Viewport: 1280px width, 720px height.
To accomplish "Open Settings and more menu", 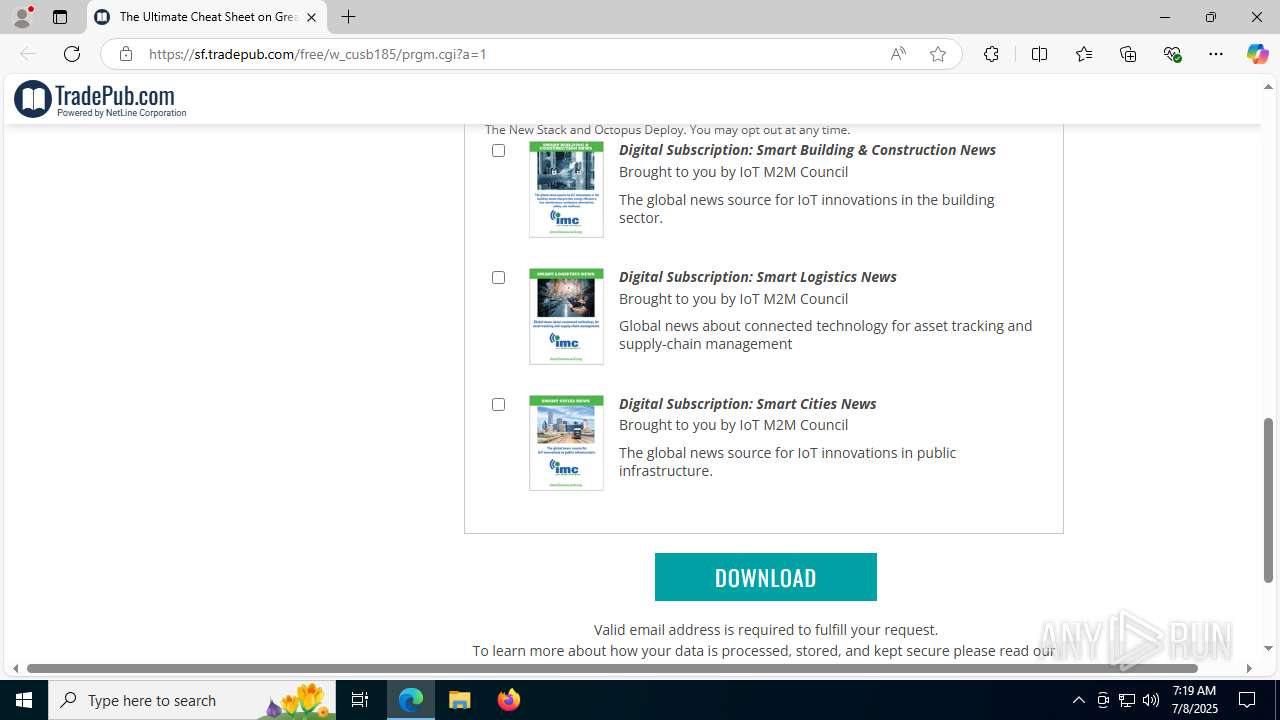I will [1216, 54].
